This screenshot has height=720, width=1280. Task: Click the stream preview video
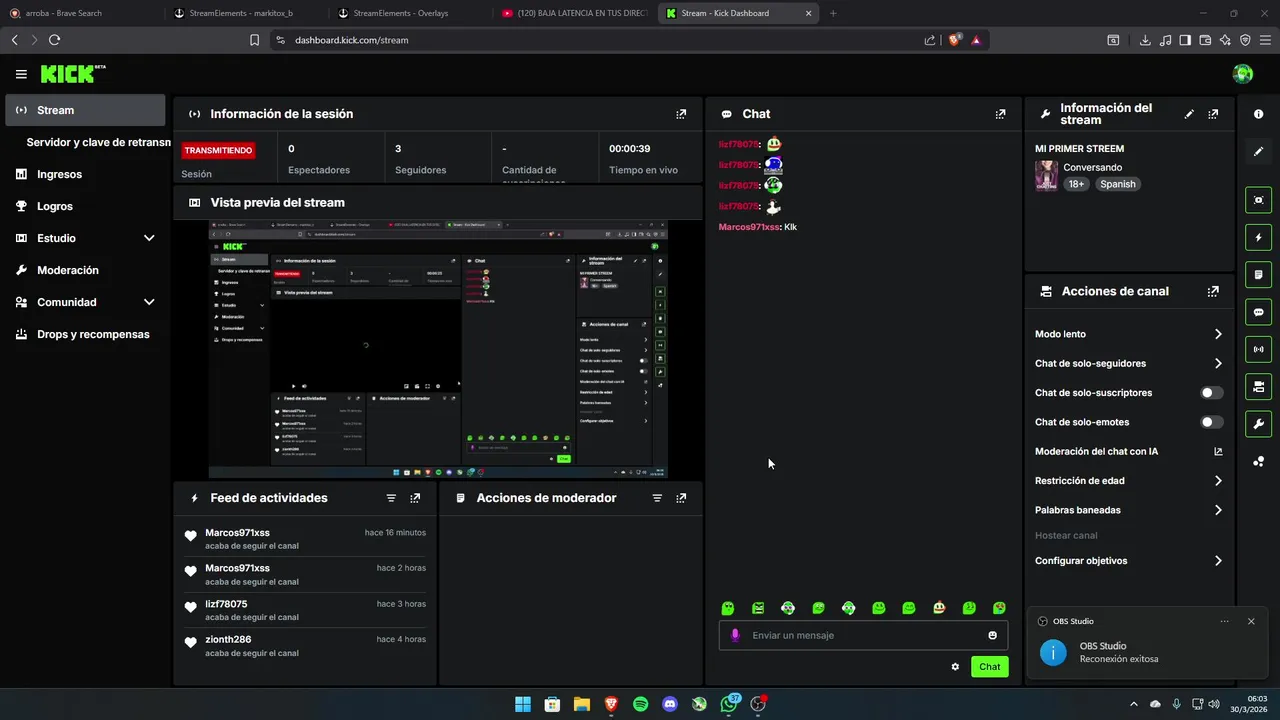(x=438, y=349)
